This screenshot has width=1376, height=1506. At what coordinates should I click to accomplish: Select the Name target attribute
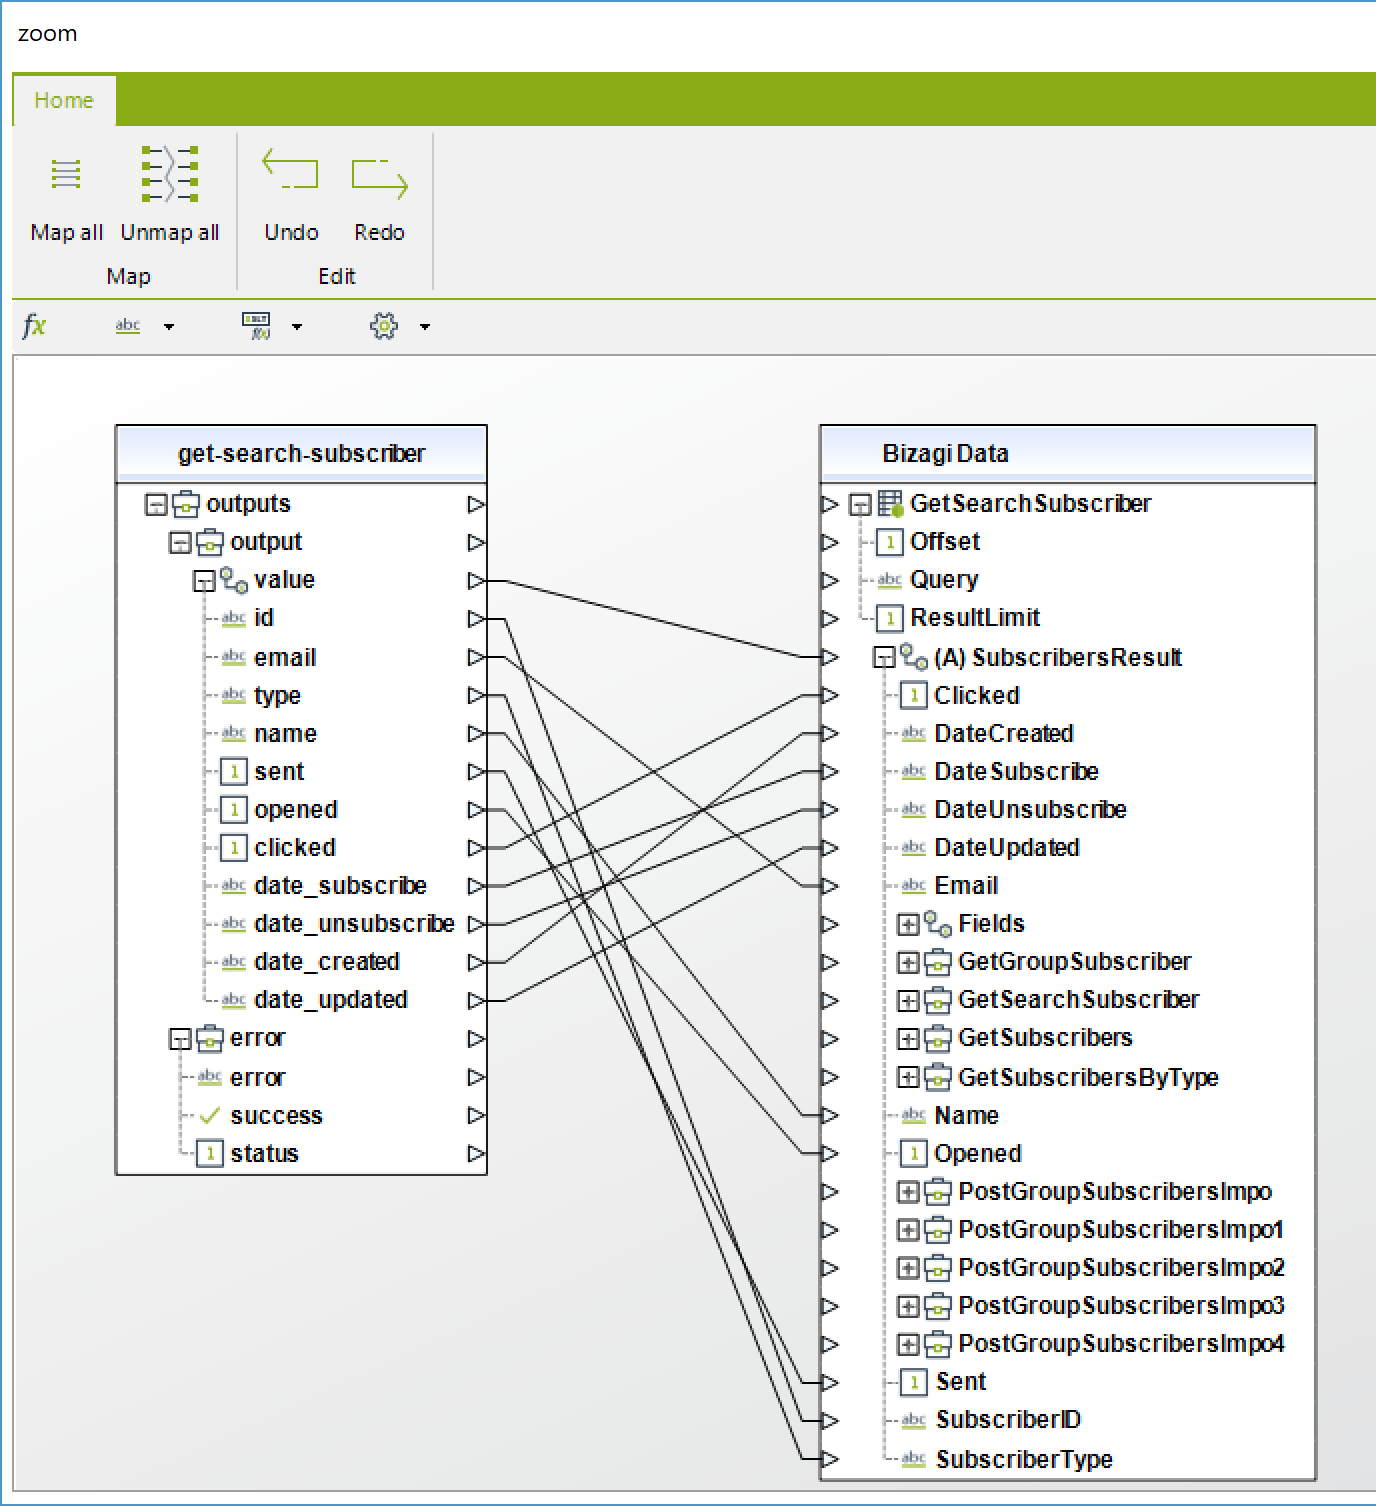(966, 1115)
